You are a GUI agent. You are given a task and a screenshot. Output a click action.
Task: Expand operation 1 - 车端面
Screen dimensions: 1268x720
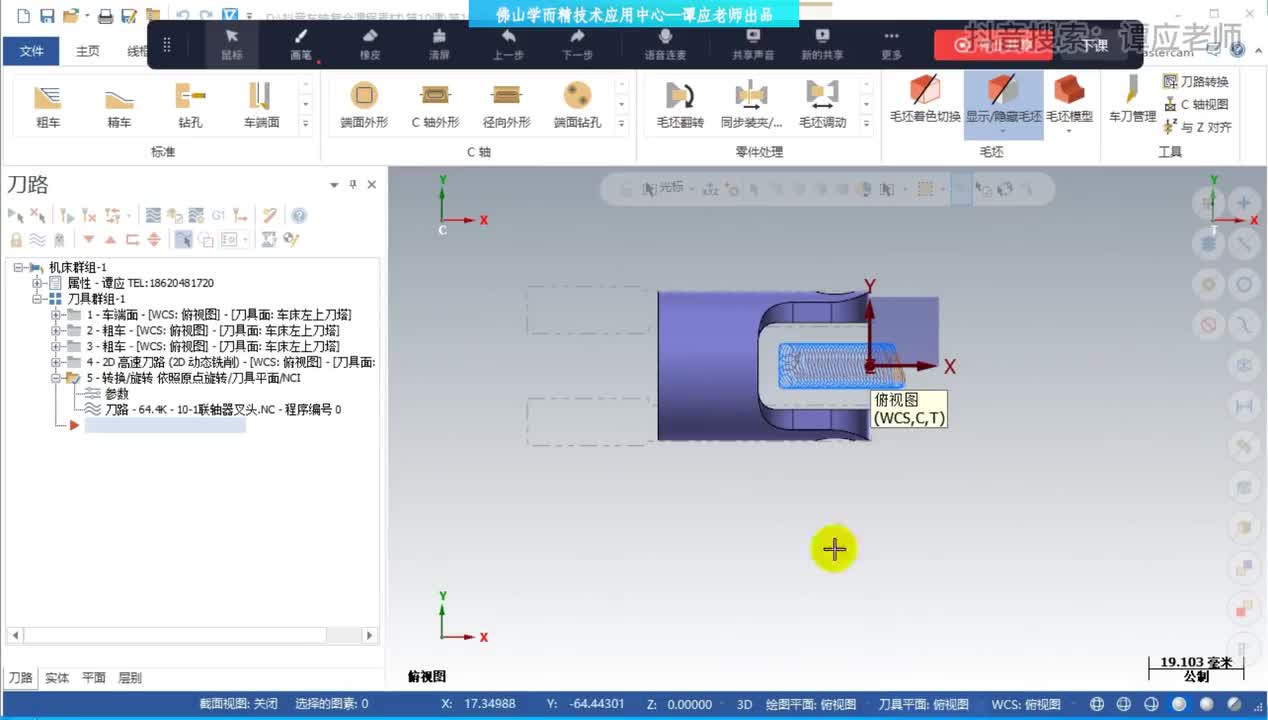pos(56,315)
